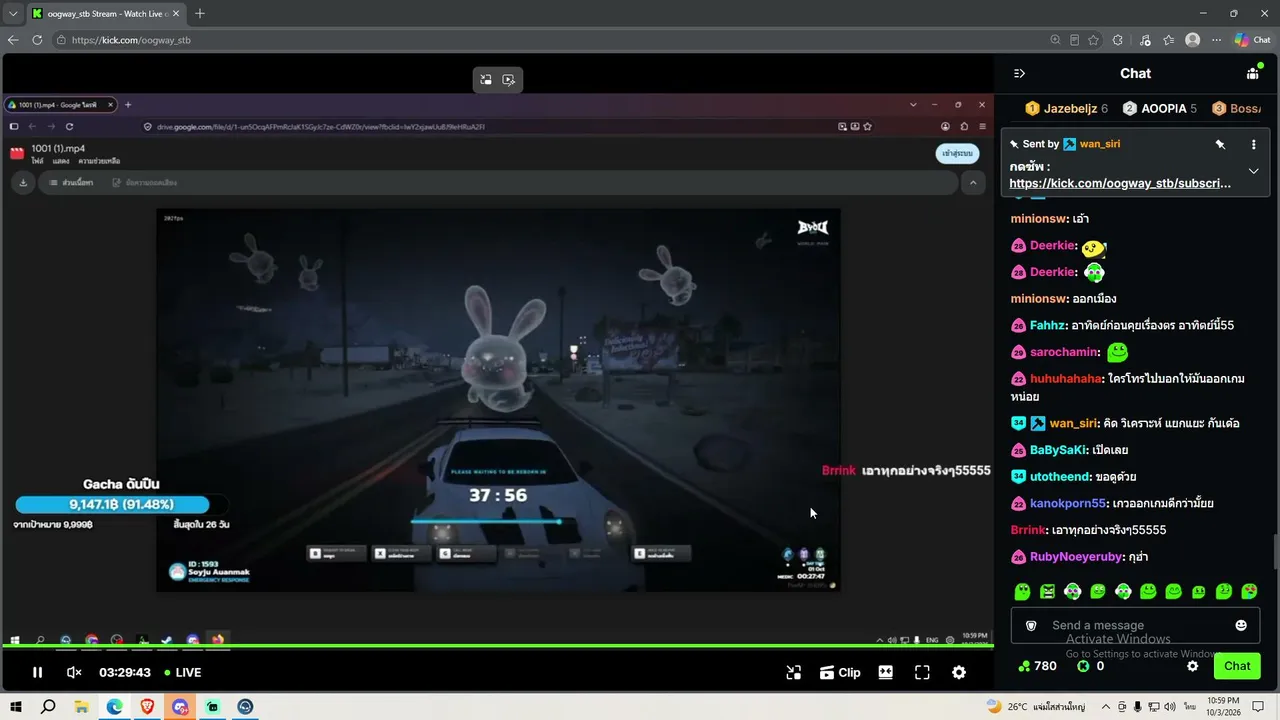The height and width of the screenshot is (720, 1280).
Task: Select the oogway_stb Stream browser tab
Action: pyautogui.click(x=105, y=14)
